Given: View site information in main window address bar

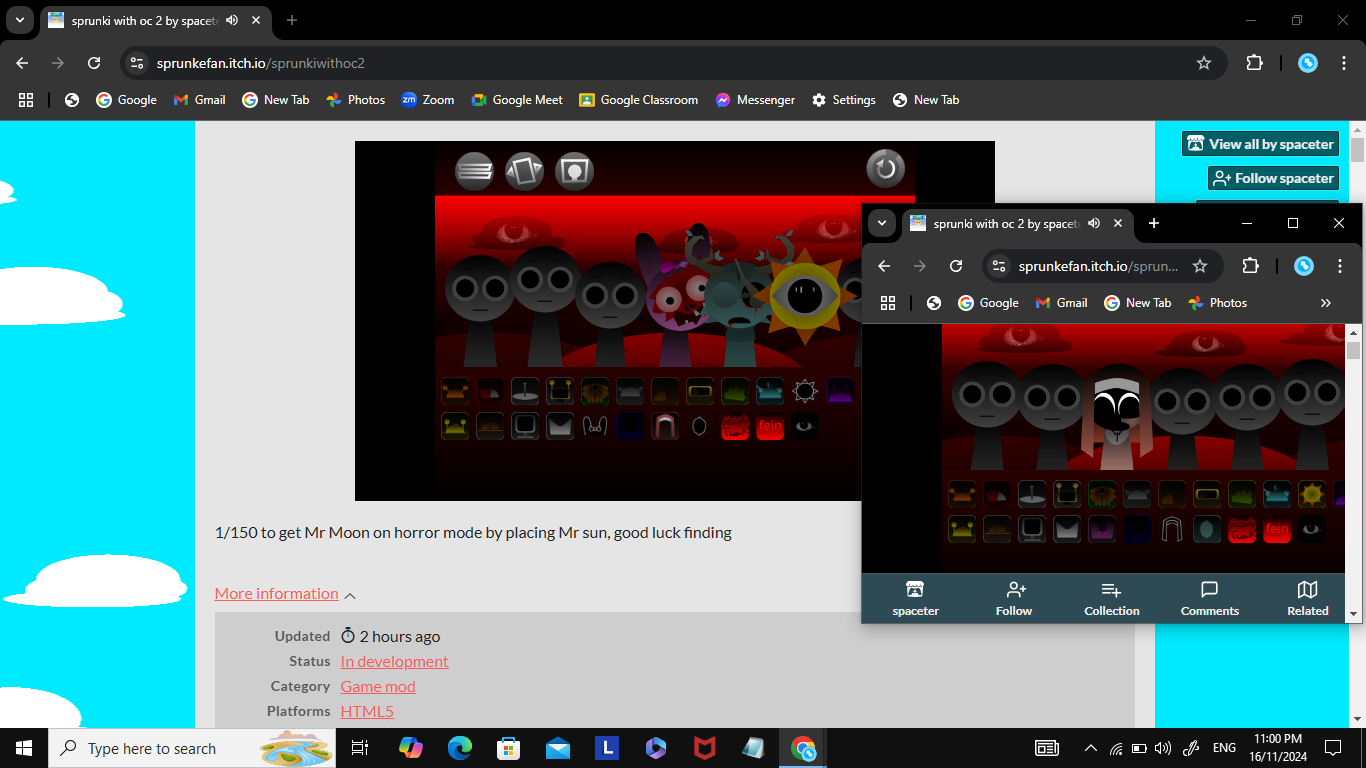Looking at the screenshot, I should (138, 63).
